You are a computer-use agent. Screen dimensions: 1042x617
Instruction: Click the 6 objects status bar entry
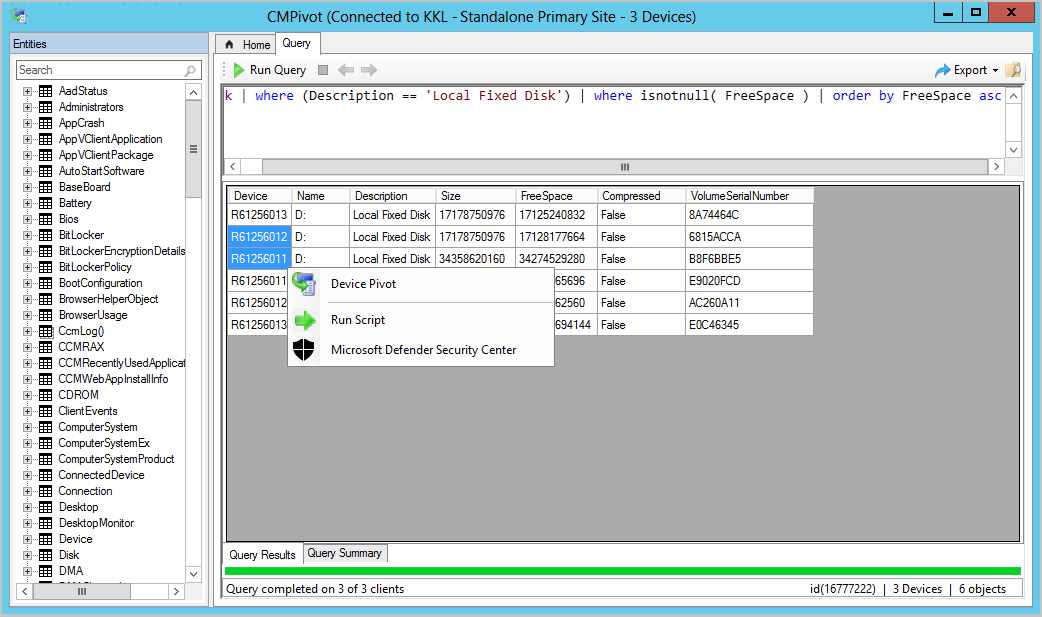(x=982, y=589)
